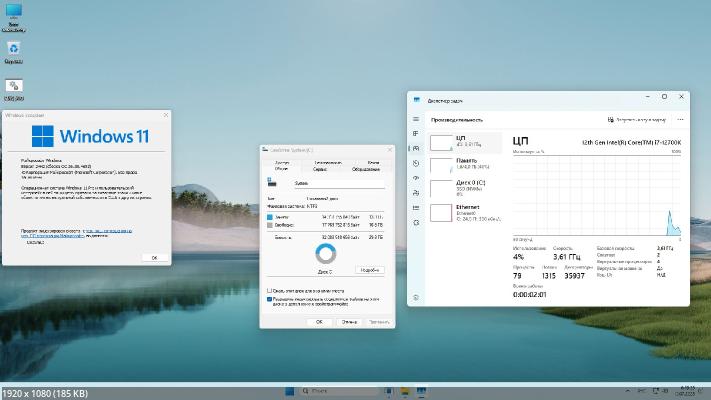Open Task Manager more options ellipsis
This screenshot has height=400, width=711.
[680, 120]
